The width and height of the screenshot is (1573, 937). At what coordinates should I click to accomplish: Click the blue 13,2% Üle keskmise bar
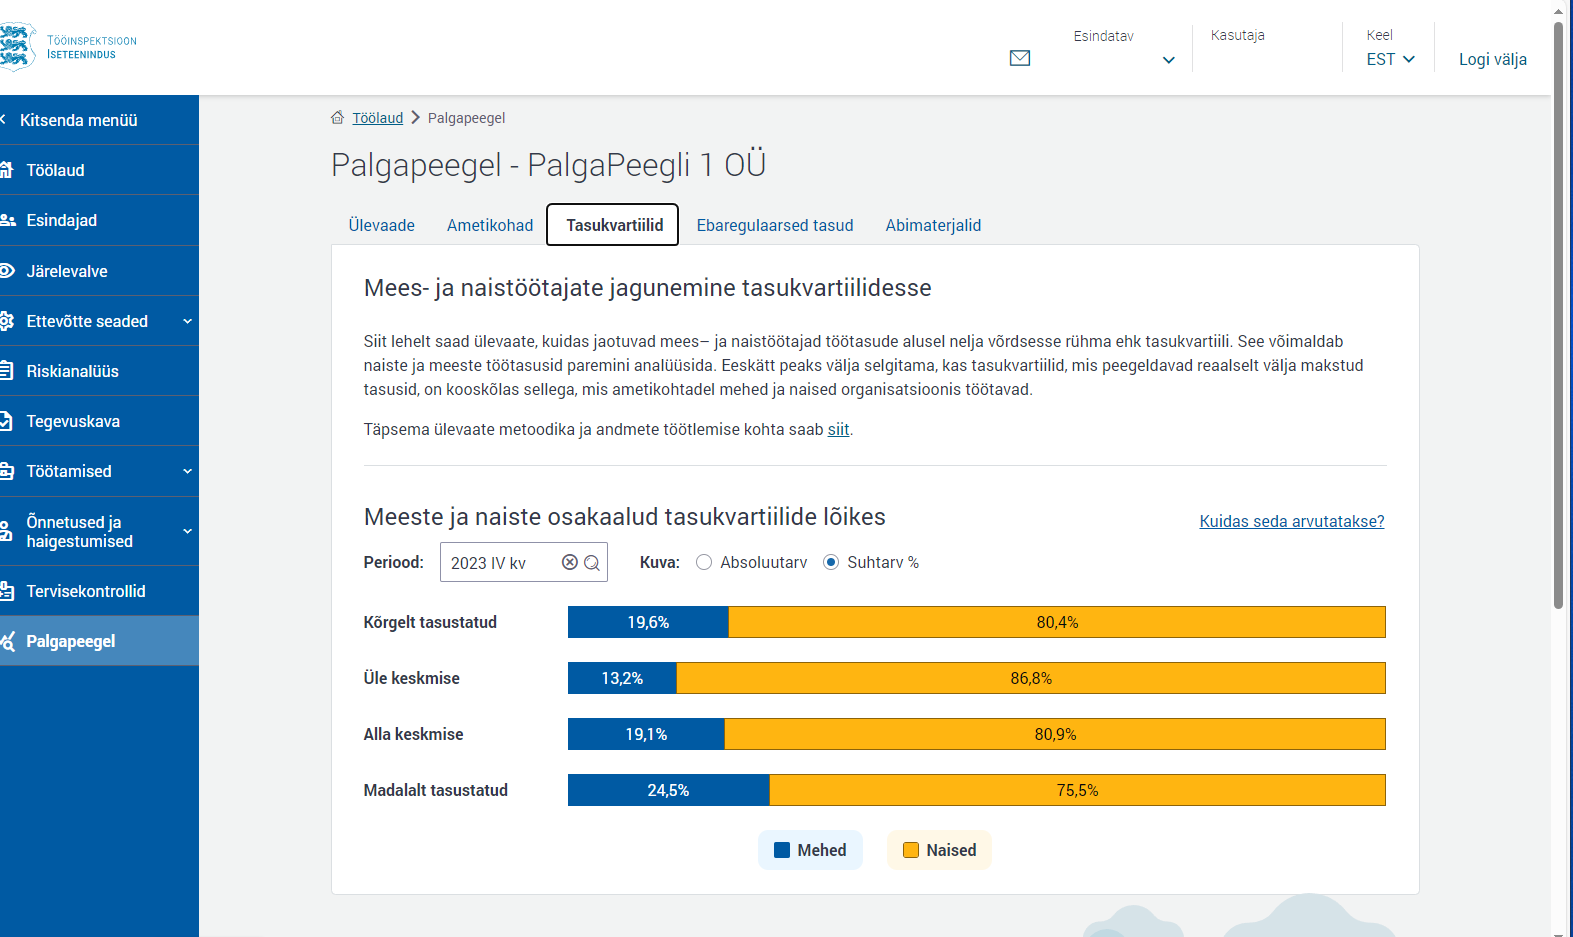pyautogui.click(x=622, y=678)
